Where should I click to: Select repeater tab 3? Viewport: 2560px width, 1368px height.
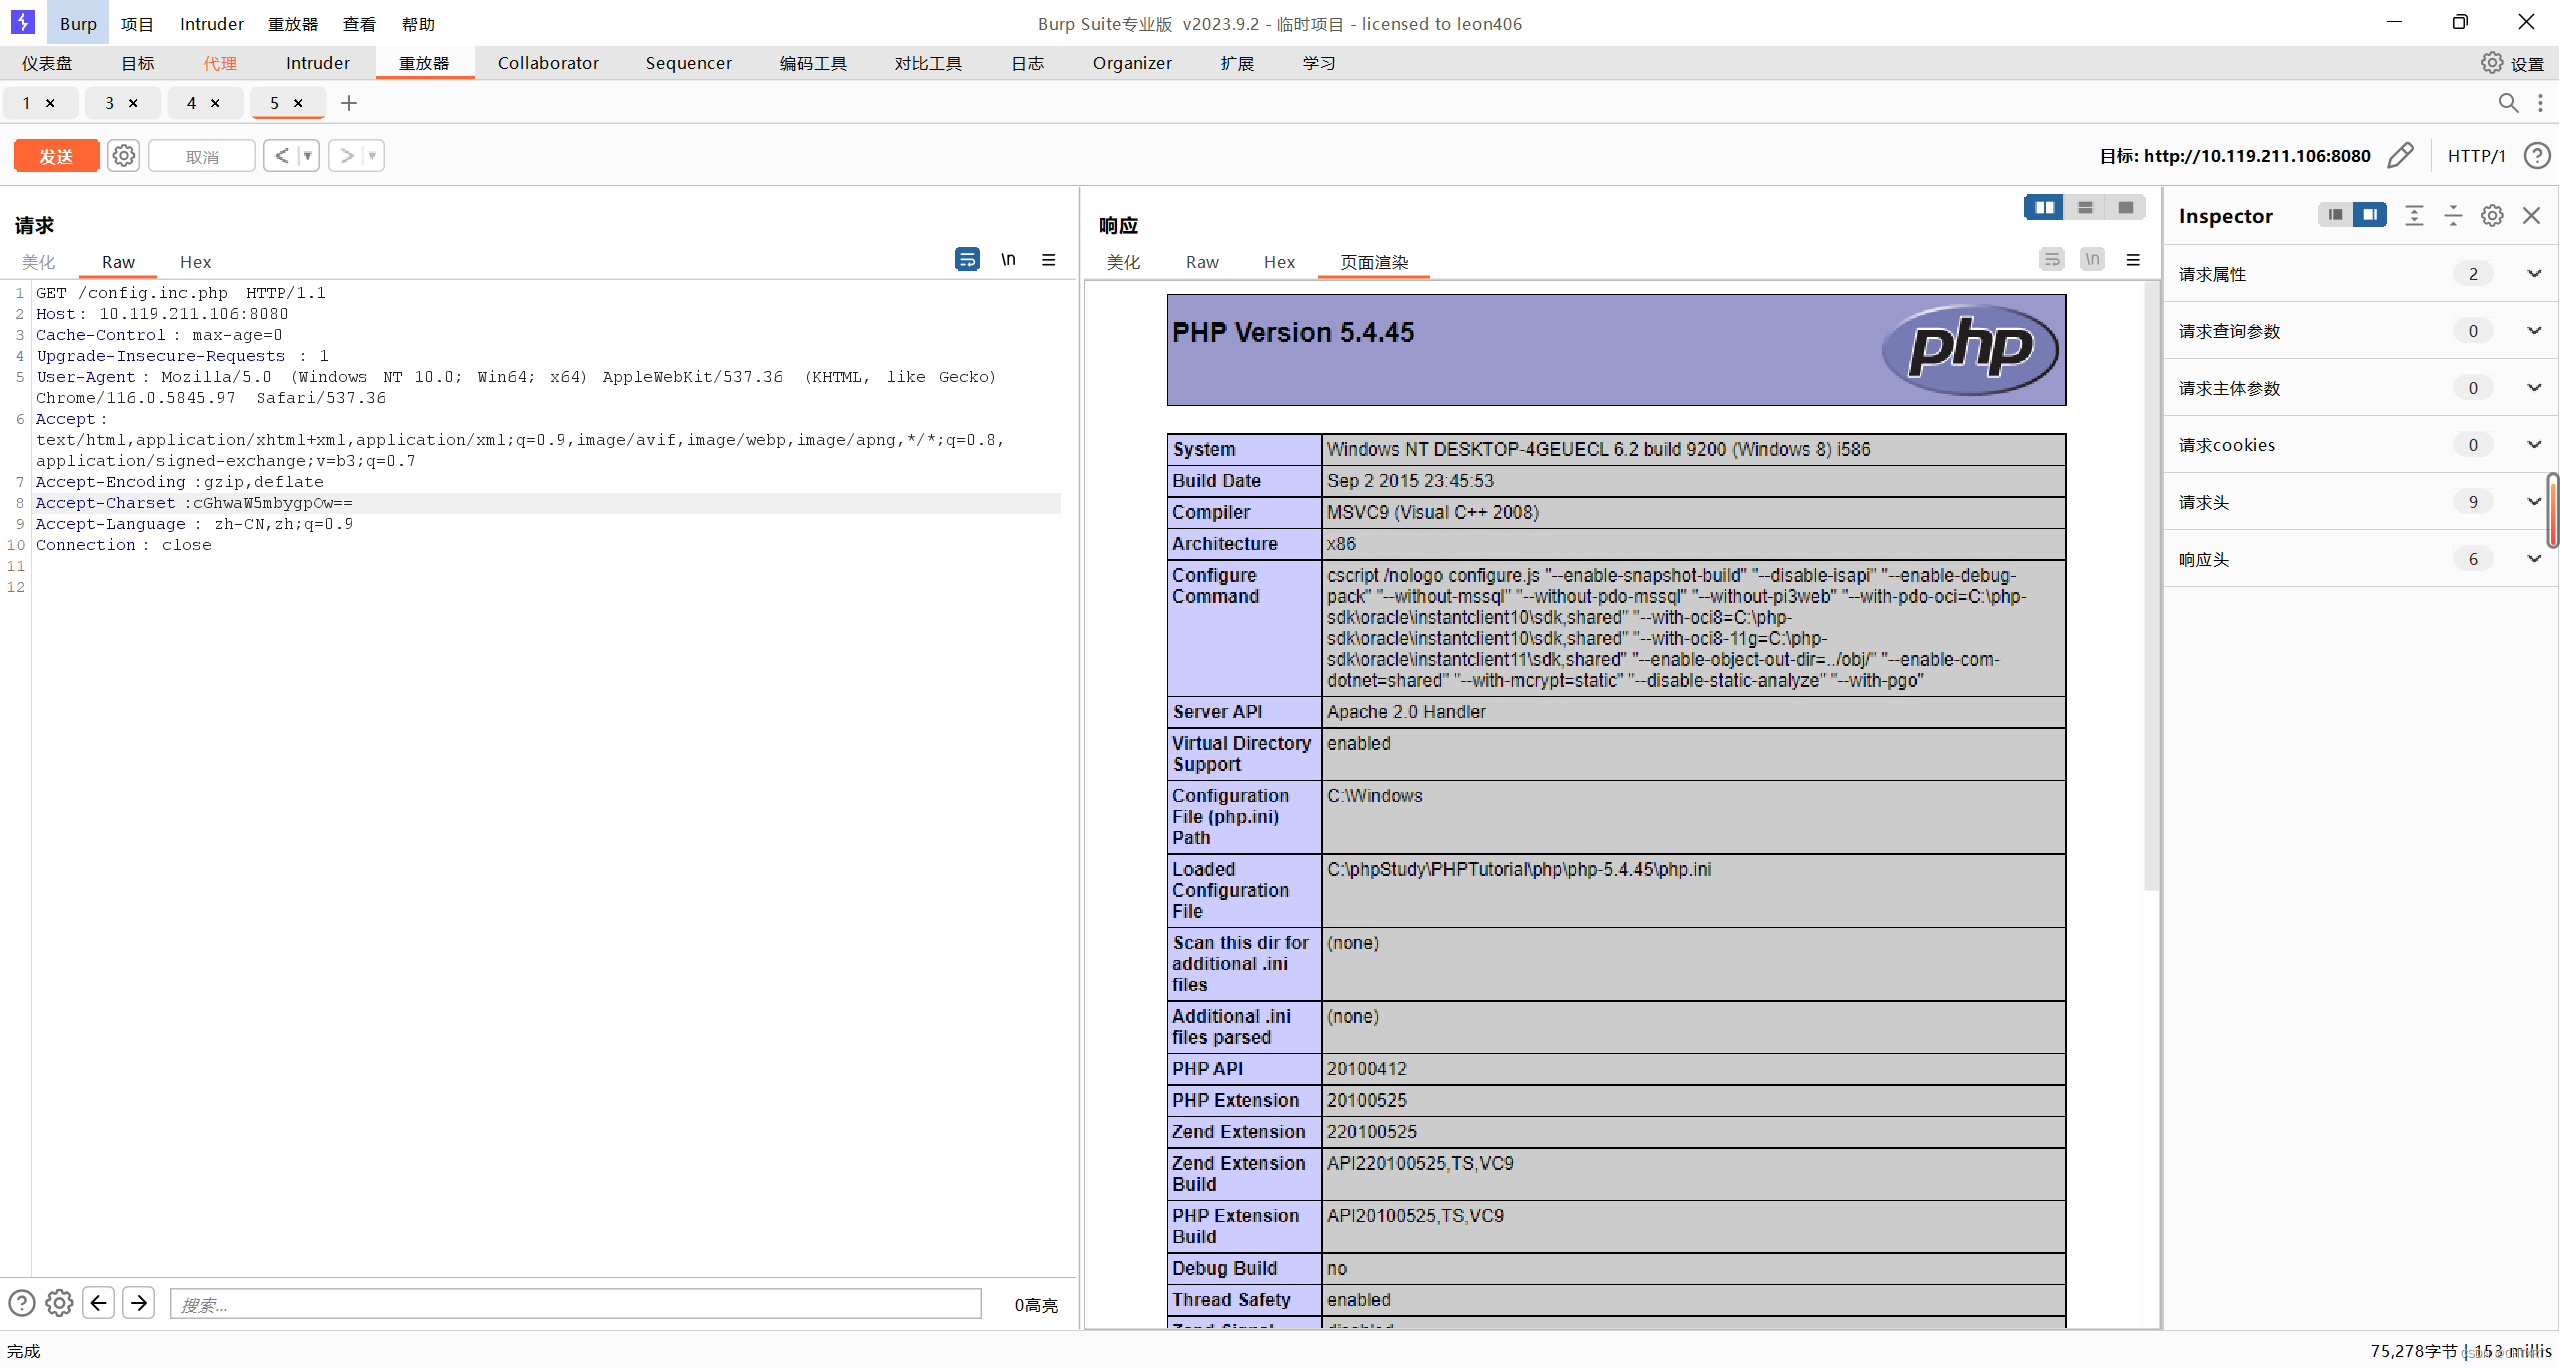point(109,103)
